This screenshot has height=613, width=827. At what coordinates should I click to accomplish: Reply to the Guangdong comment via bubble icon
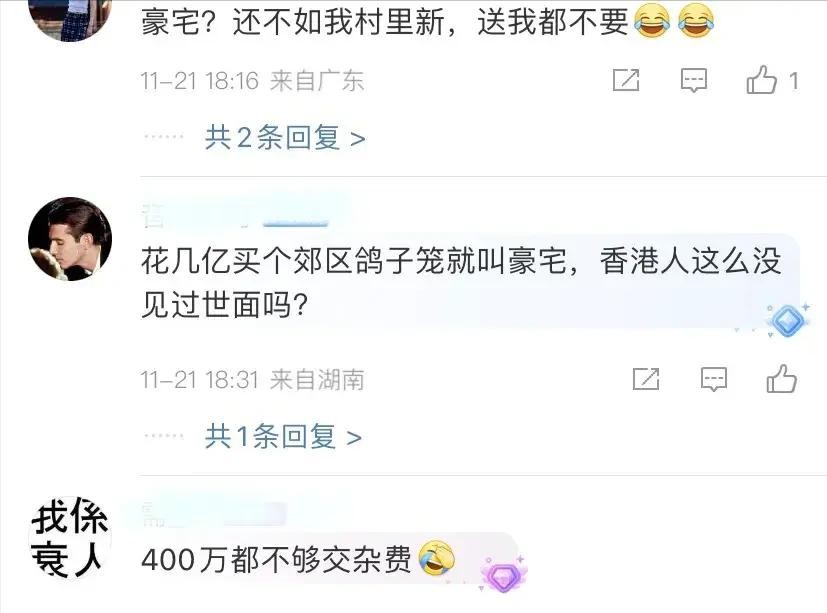pyautogui.click(x=694, y=80)
